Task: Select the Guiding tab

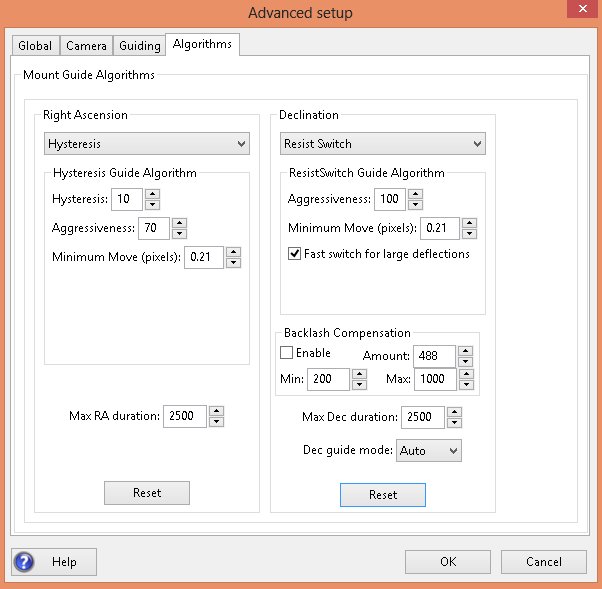Action: [140, 46]
